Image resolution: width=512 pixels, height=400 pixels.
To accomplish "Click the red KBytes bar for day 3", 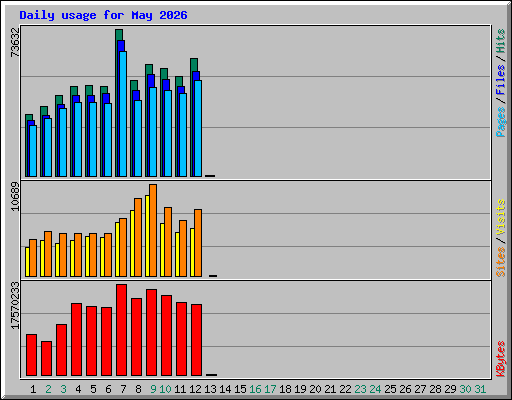I will click(x=61, y=350).
